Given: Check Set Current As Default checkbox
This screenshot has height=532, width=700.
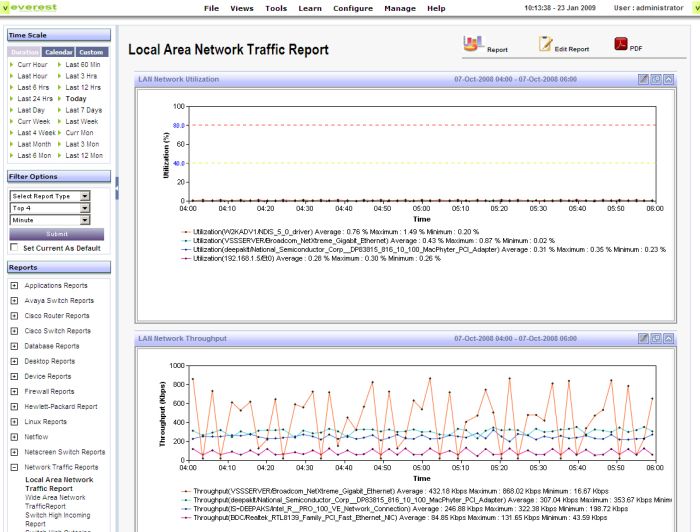Looking at the screenshot, I should 14,247.
